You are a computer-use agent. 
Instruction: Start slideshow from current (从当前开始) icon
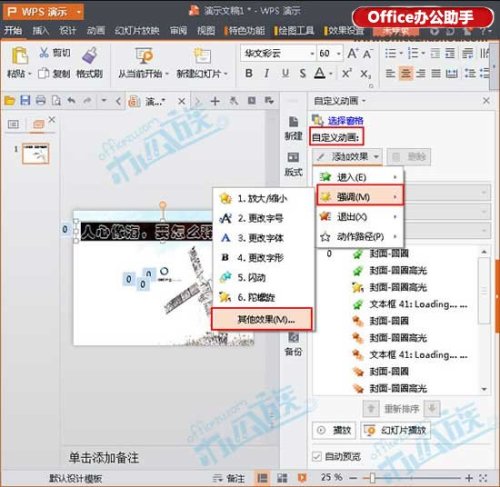[144, 55]
